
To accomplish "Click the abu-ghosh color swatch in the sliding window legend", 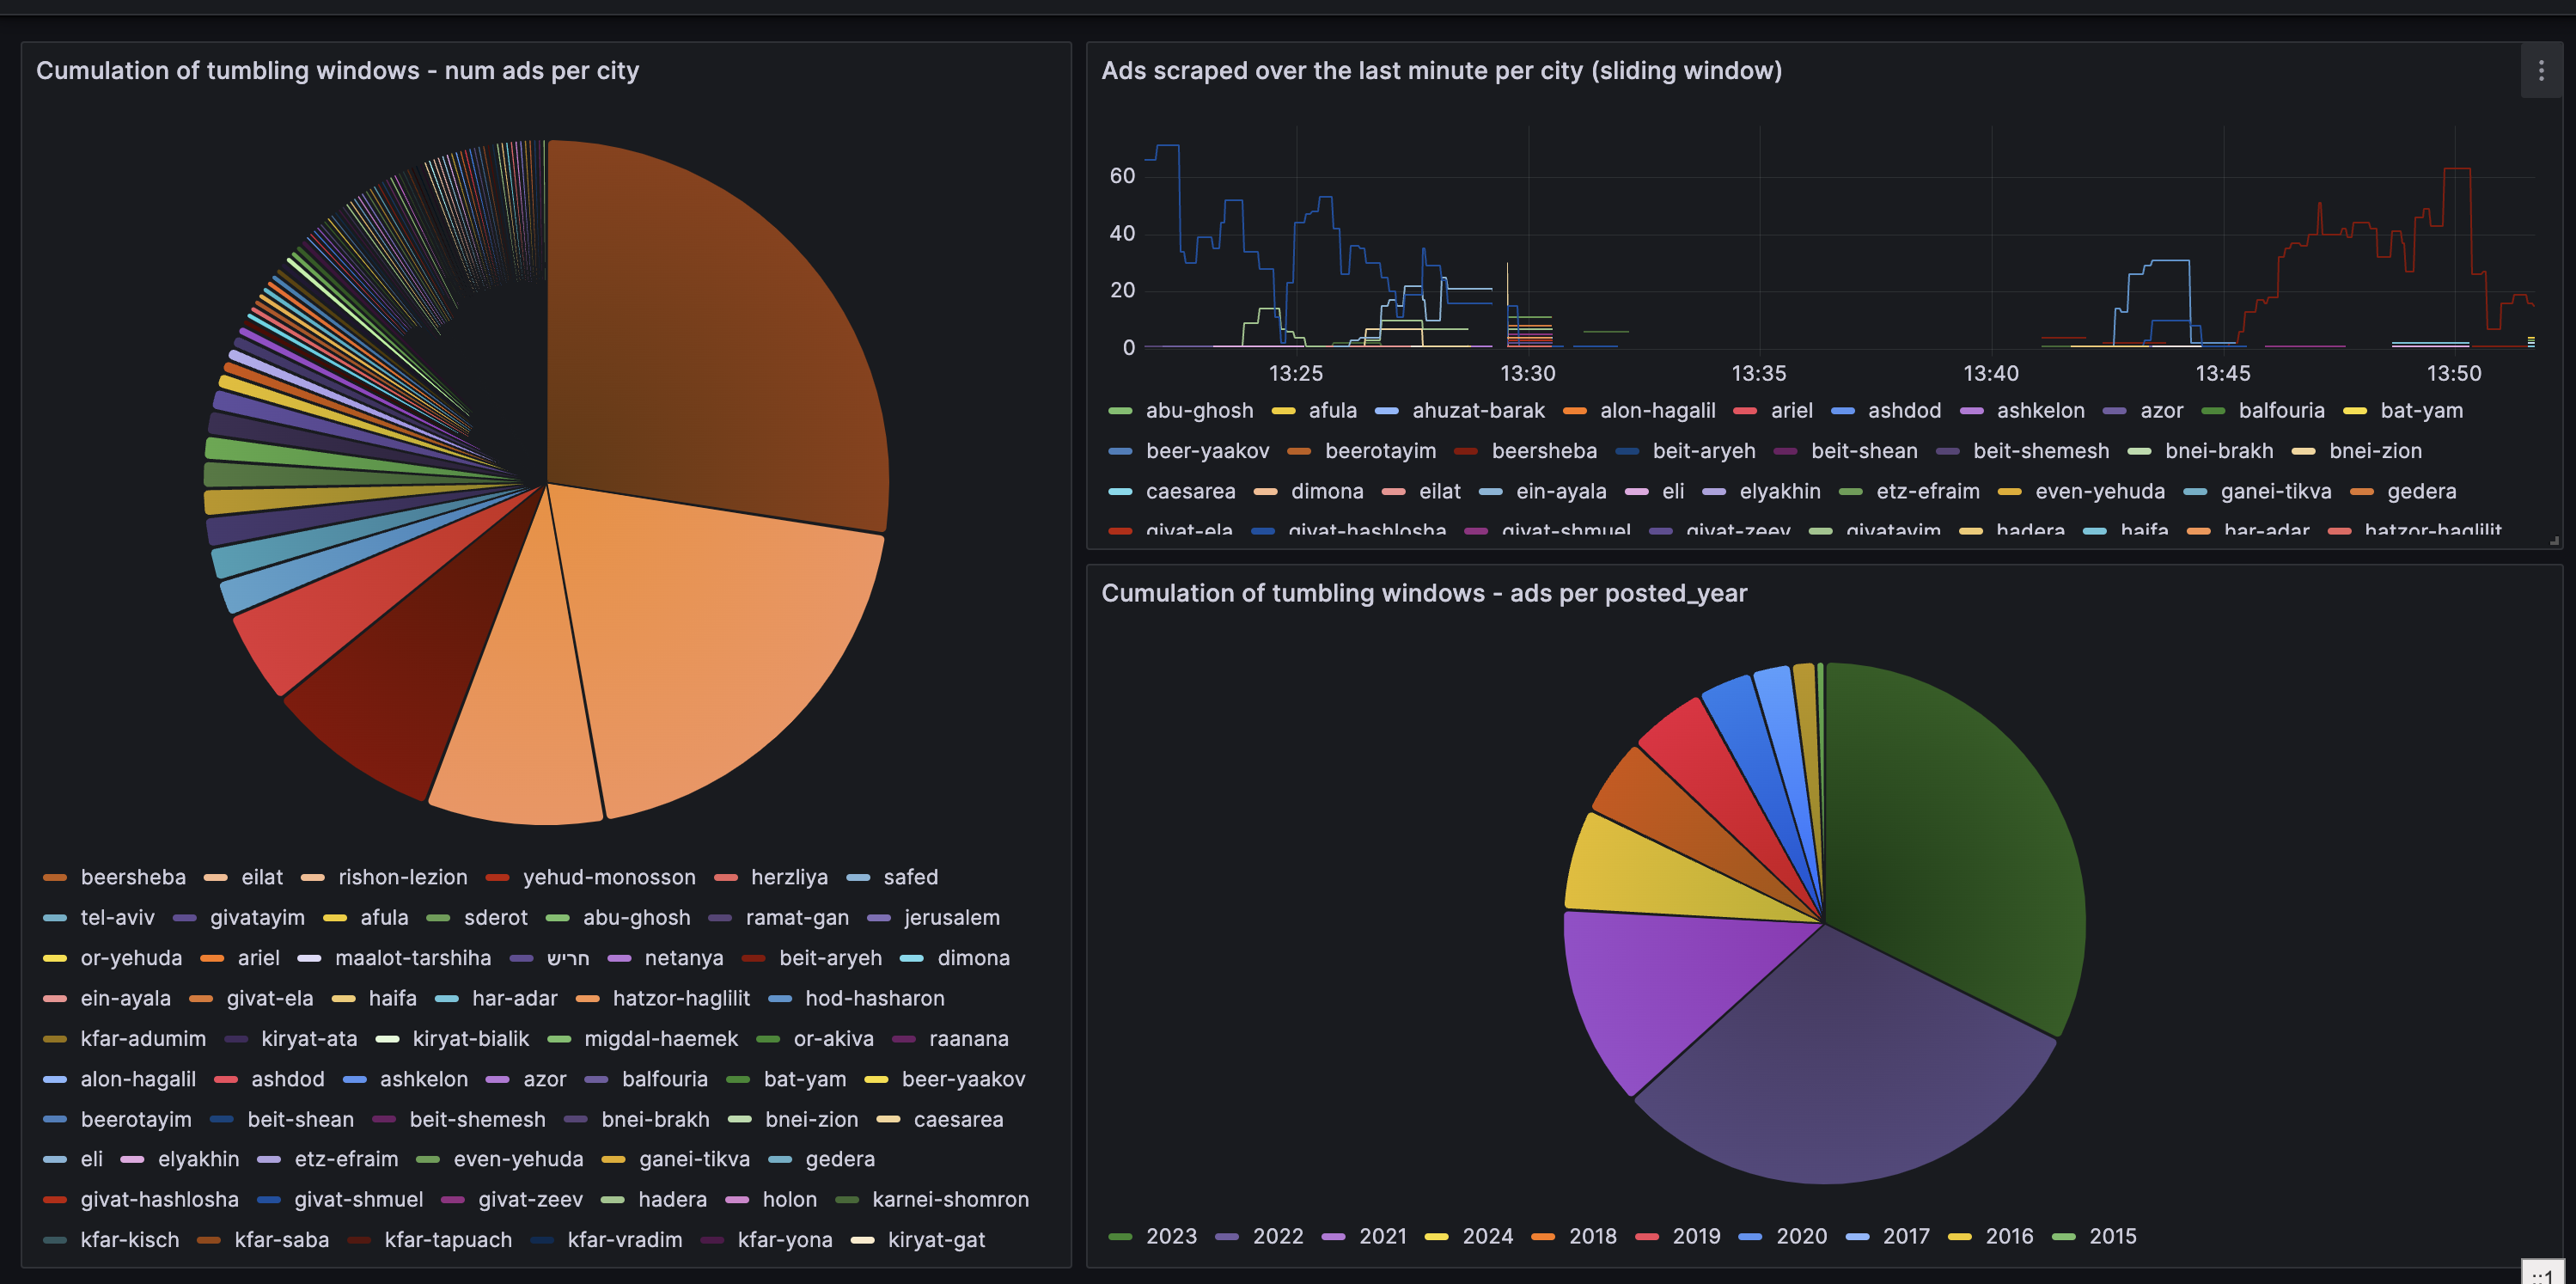I will coord(1120,411).
